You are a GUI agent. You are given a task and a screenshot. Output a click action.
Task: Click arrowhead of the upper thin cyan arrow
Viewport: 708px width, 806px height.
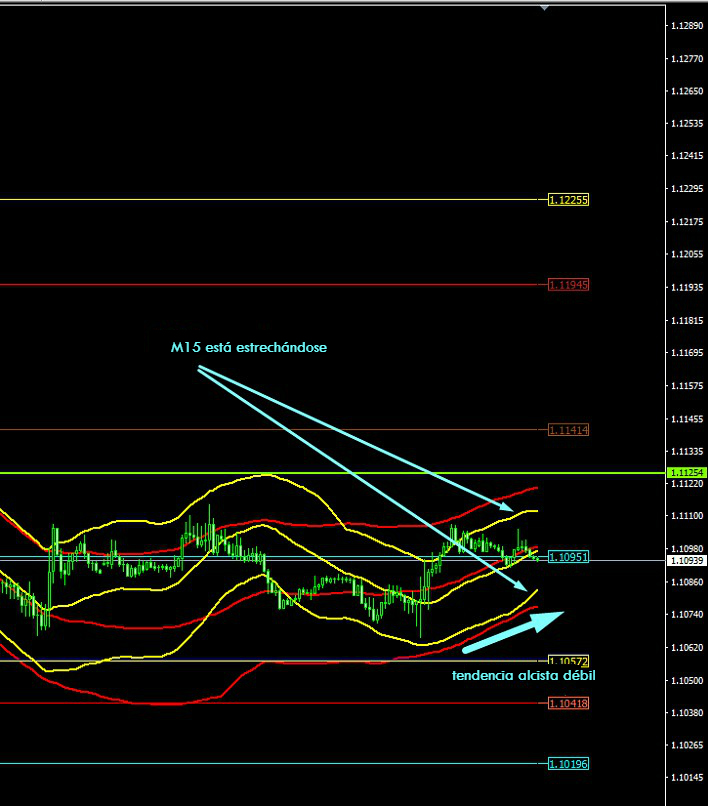(x=511, y=508)
